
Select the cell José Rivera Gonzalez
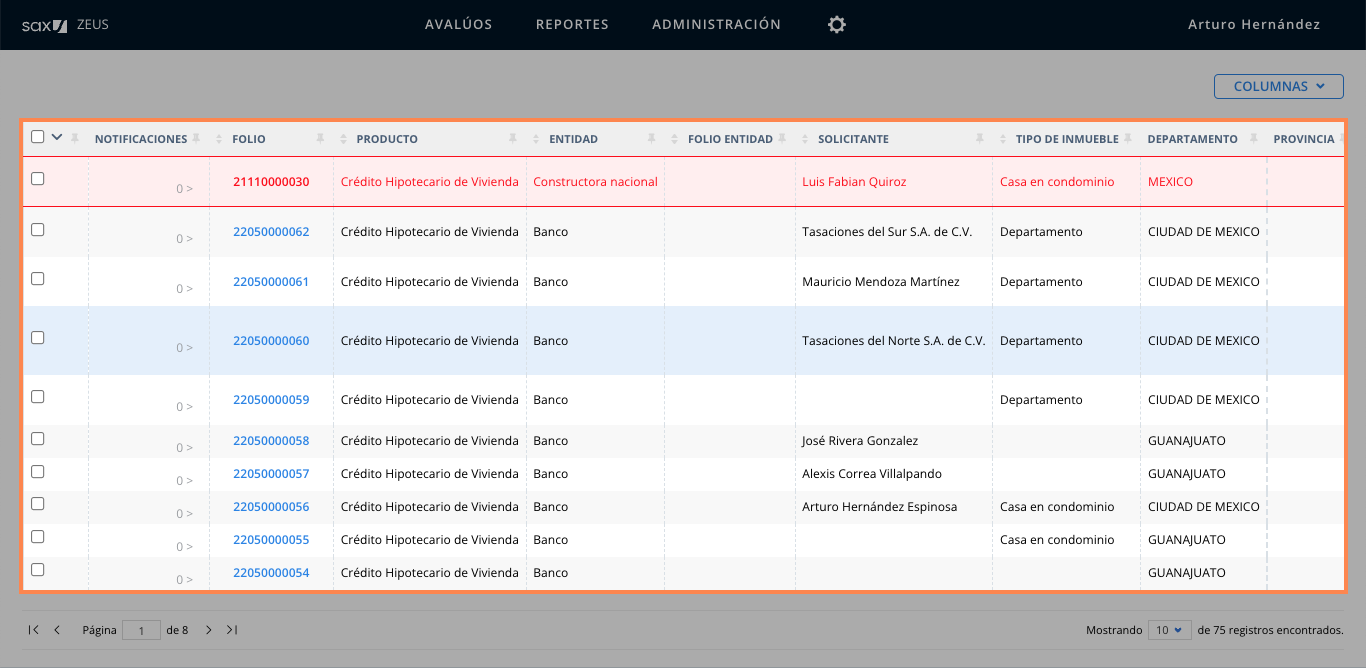[859, 440]
